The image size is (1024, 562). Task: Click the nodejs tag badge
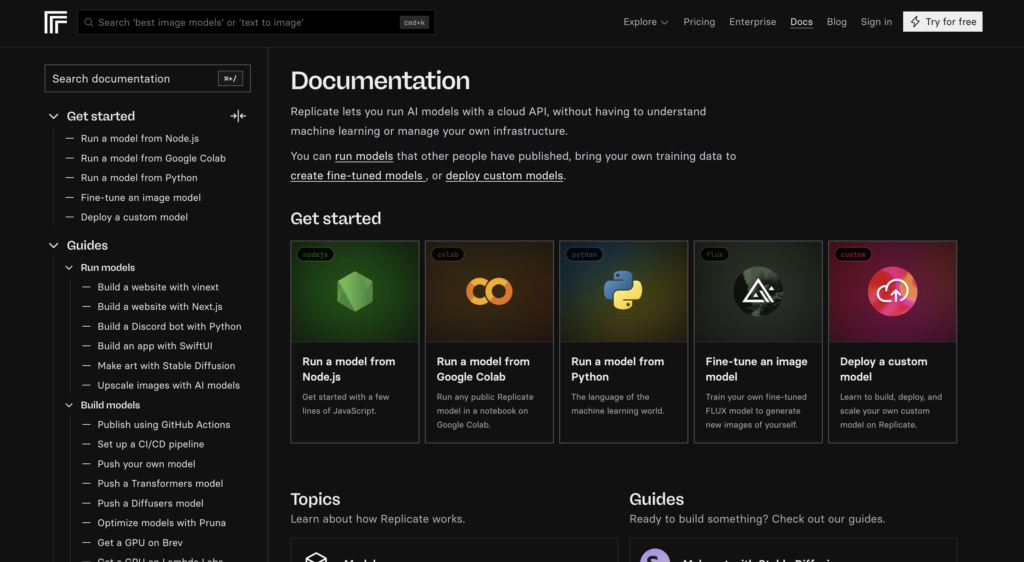(x=315, y=255)
